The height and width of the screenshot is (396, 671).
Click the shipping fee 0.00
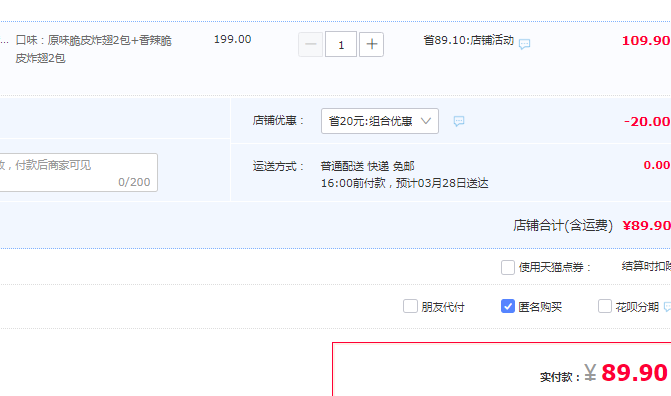click(x=657, y=165)
